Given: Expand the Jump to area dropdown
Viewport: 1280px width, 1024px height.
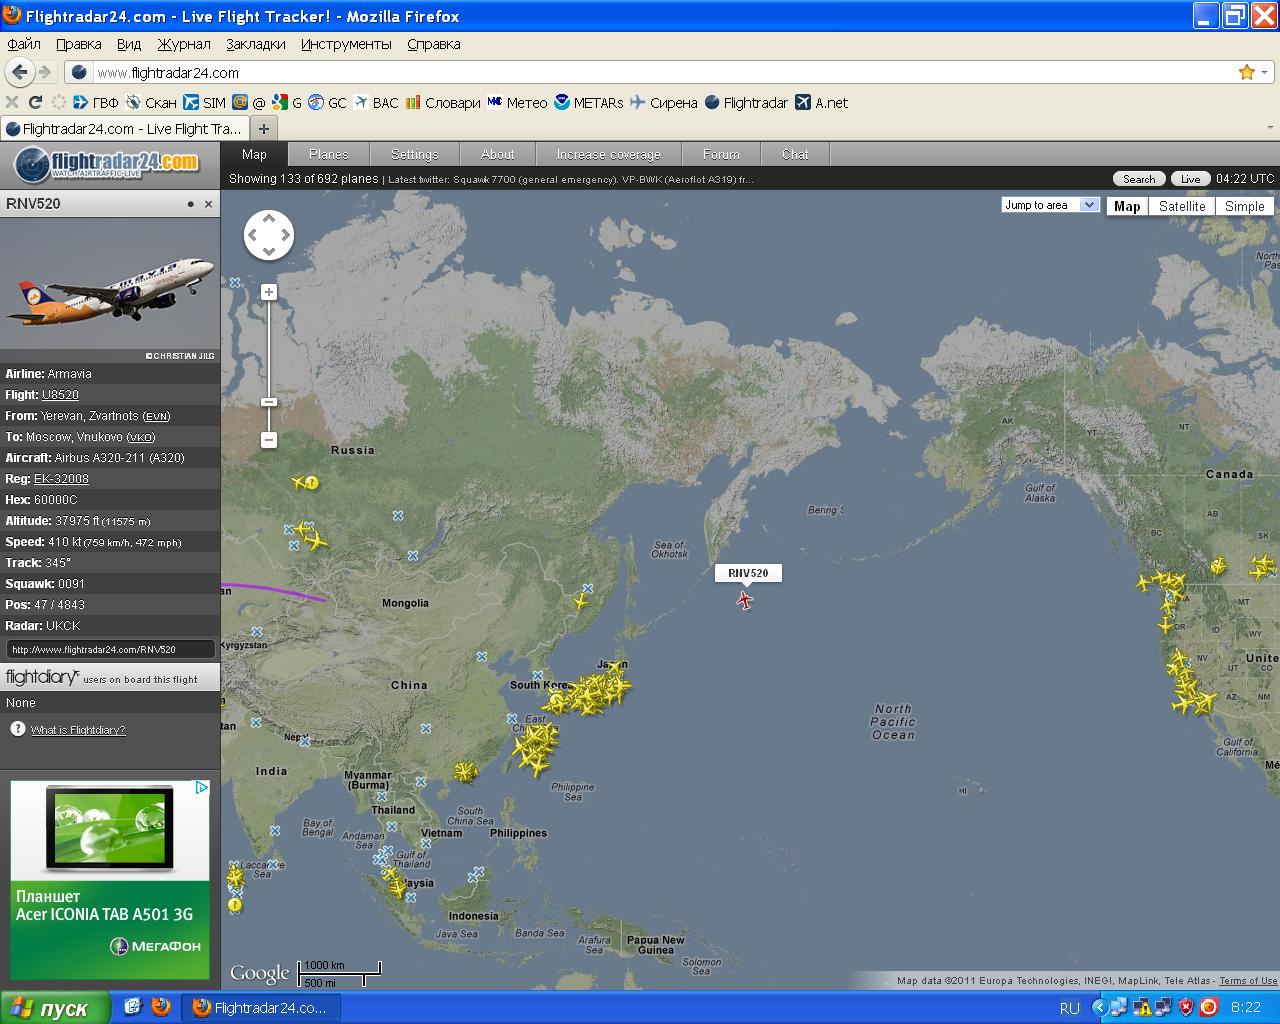Looking at the screenshot, I should click(1050, 204).
